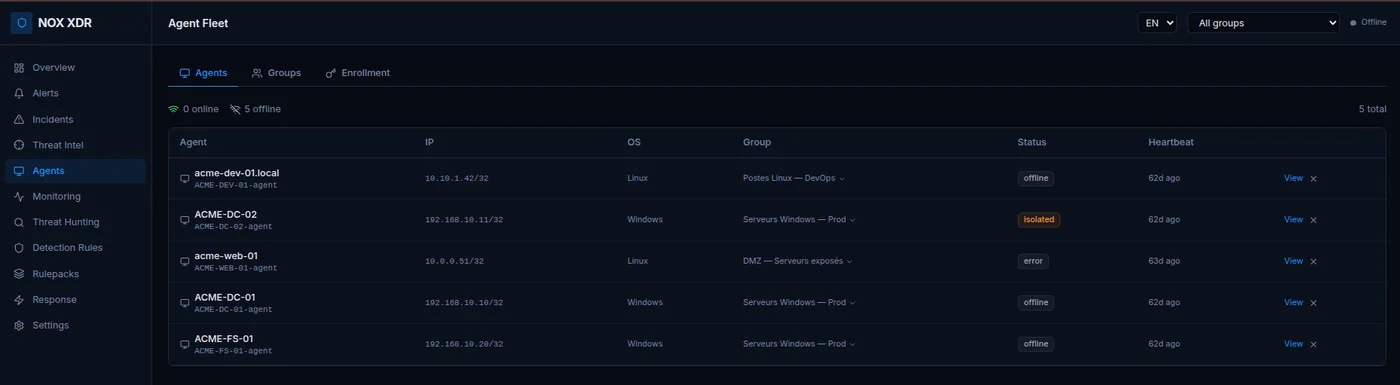Switch to the Groups tab

click(276, 73)
